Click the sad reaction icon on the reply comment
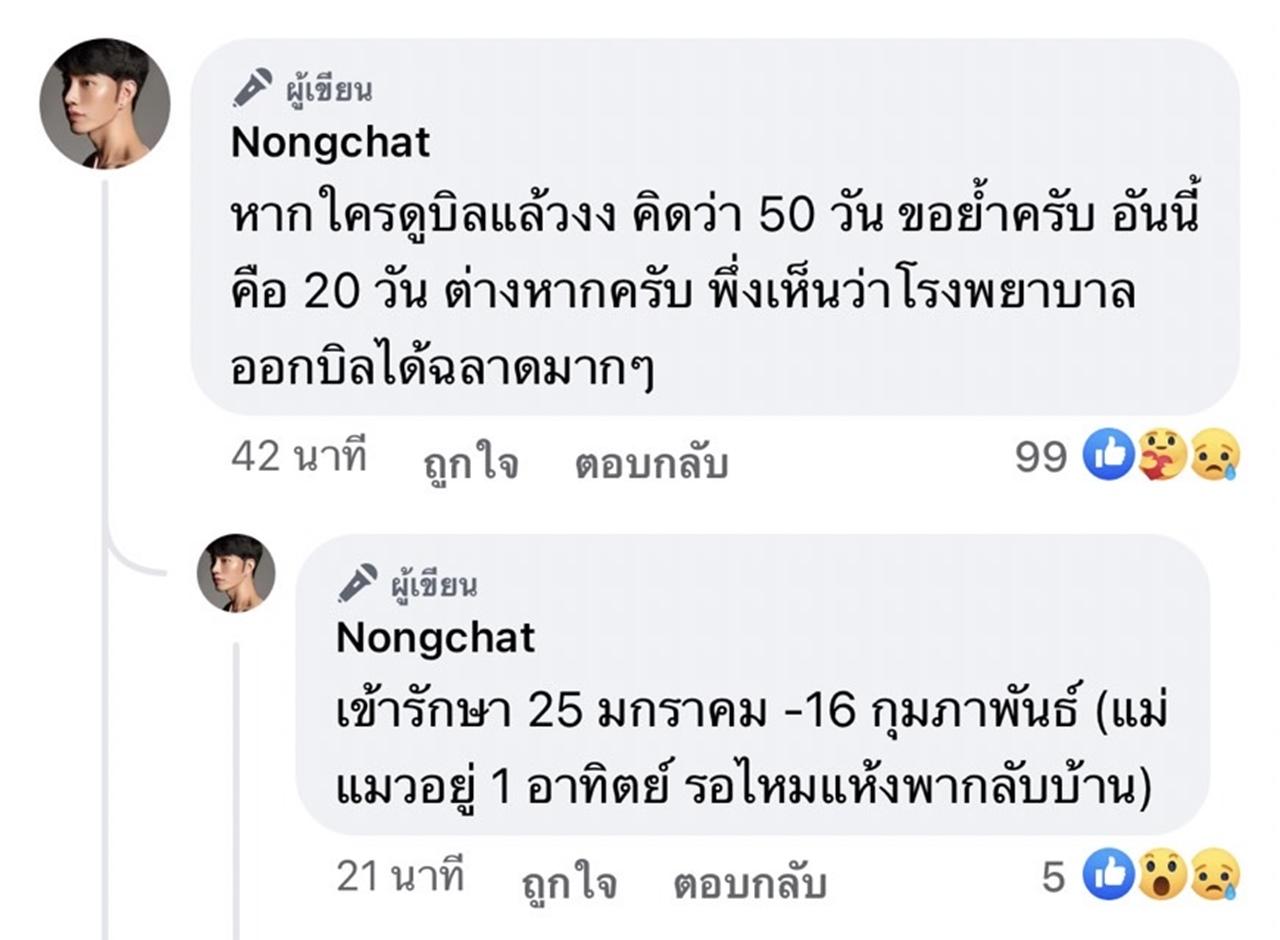Screen dimensions: 1280x940 [1214, 876]
